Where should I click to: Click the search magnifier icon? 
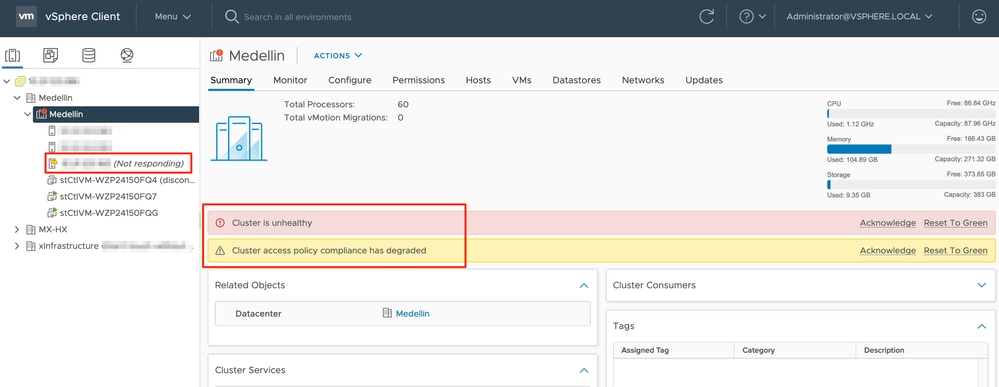click(231, 17)
